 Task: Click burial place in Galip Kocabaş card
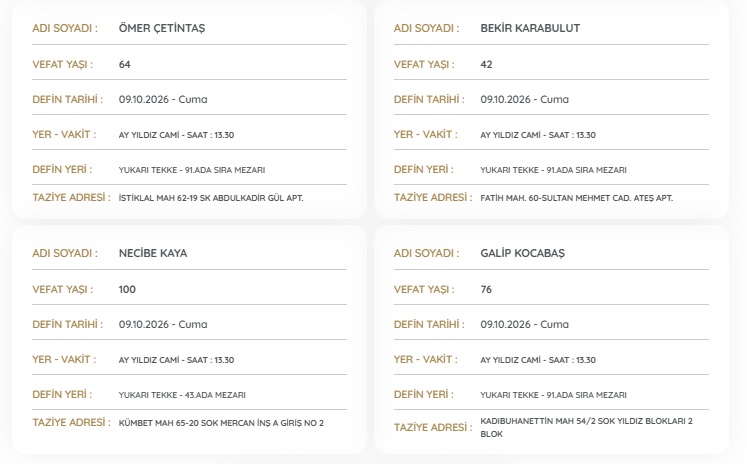tap(554, 394)
